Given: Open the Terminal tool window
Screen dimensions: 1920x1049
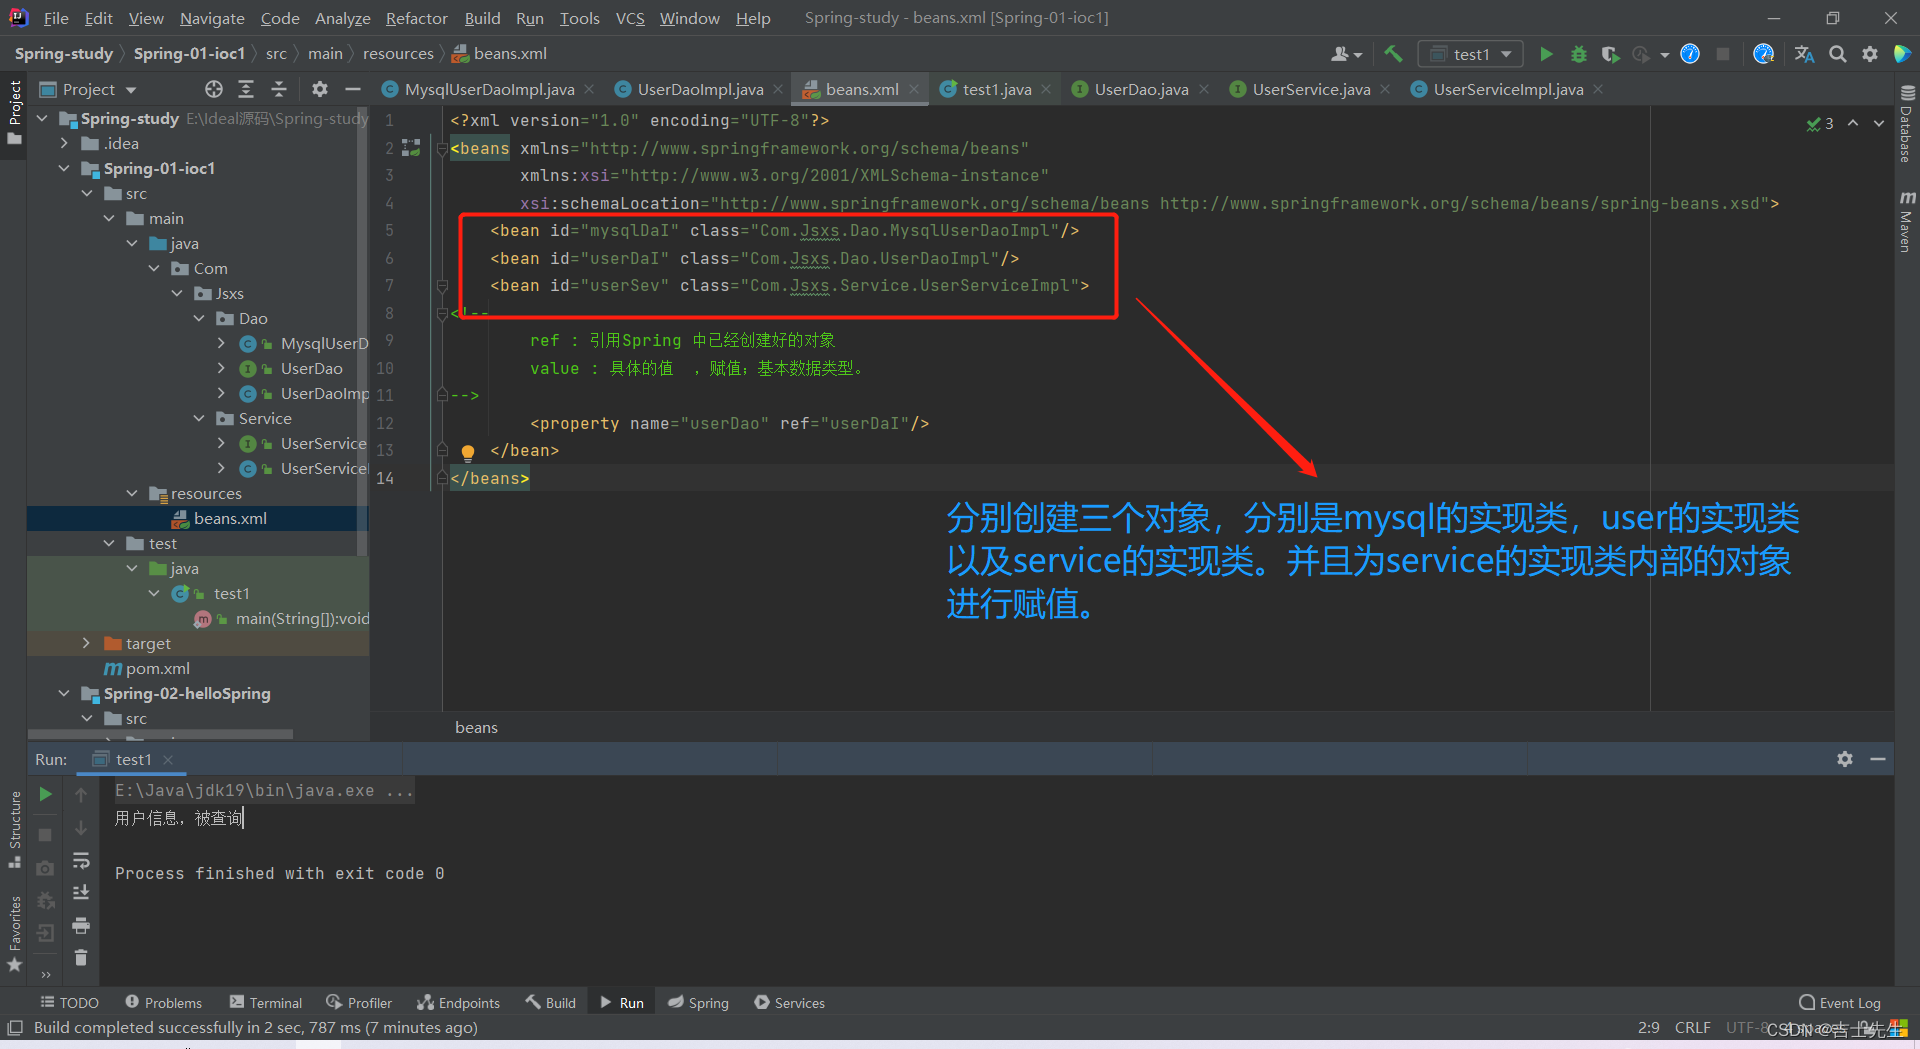Looking at the screenshot, I should pyautogui.click(x=266, y=1002).
